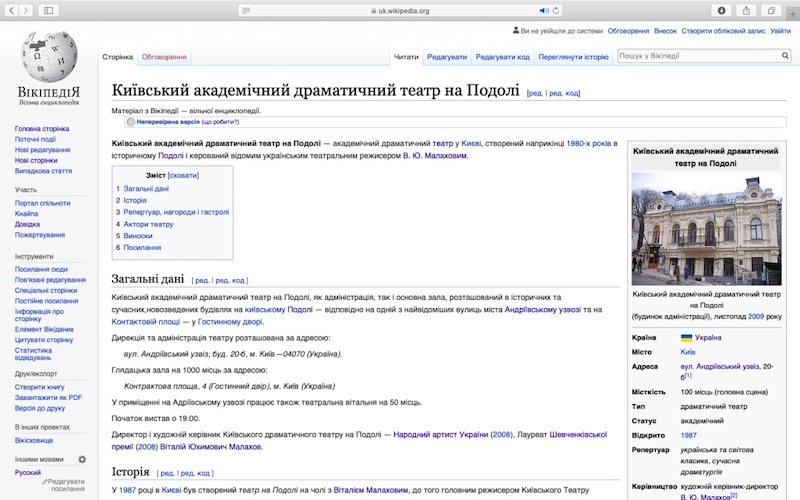This screenshot has width=800, height=500.
Task: Open Вікісховище link
Action: (x=34, y=441)
